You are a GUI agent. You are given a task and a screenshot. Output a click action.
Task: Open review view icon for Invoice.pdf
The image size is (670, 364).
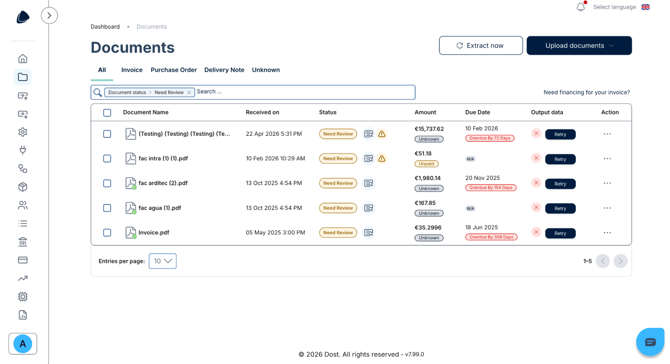[368, 233]
